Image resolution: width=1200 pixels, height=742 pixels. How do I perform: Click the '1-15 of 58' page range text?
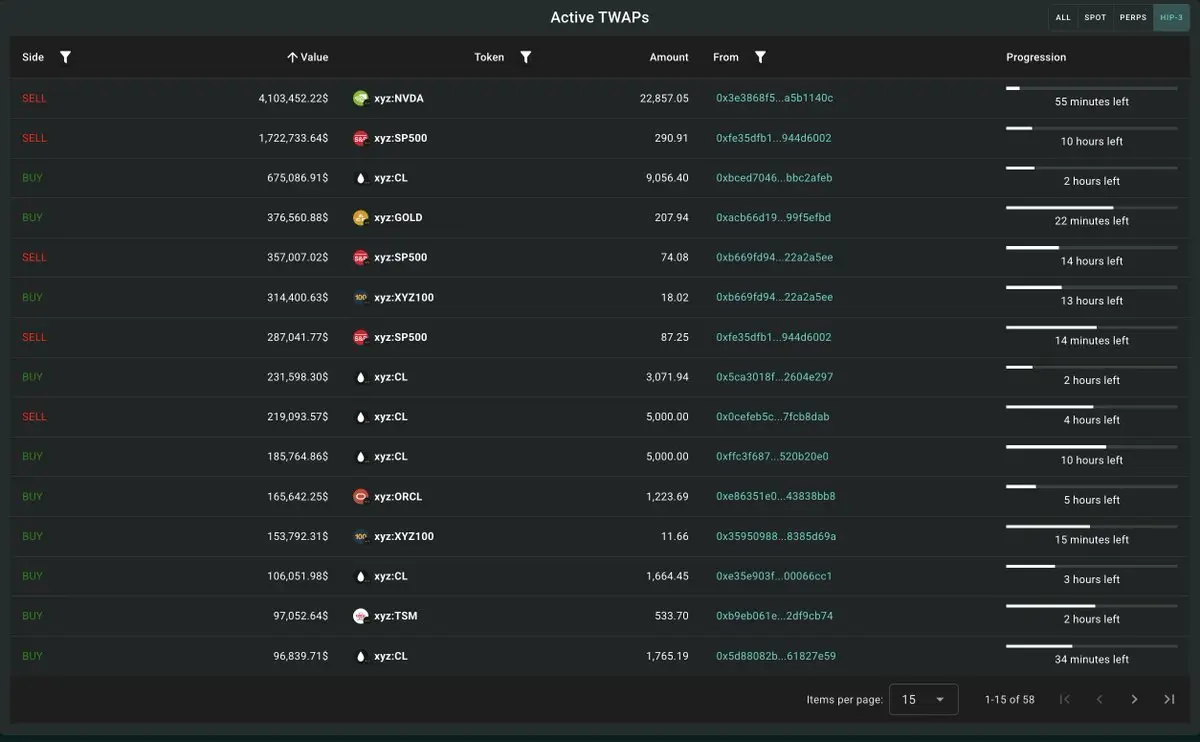click(x=1009, y=700)
